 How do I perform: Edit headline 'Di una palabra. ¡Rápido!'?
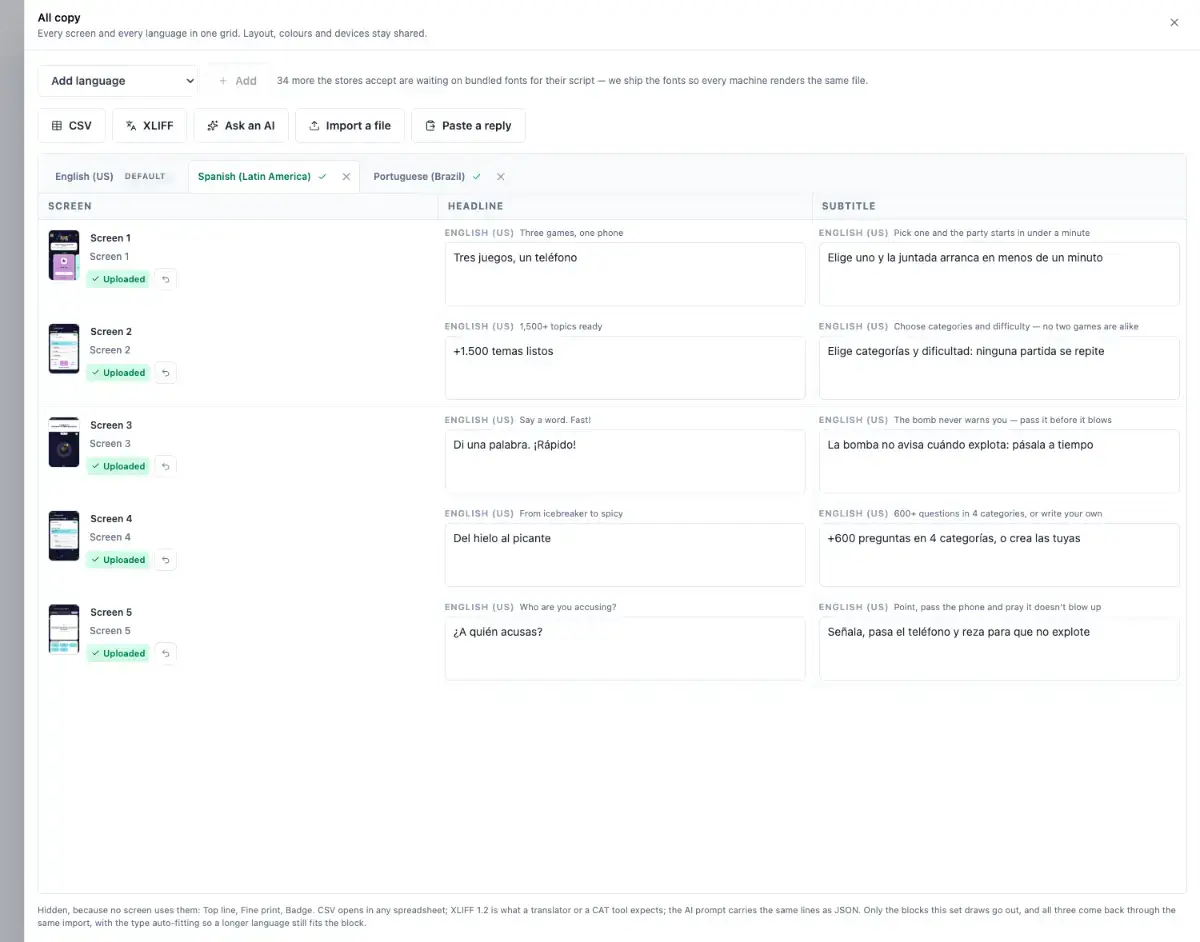[x=625, y=461]
